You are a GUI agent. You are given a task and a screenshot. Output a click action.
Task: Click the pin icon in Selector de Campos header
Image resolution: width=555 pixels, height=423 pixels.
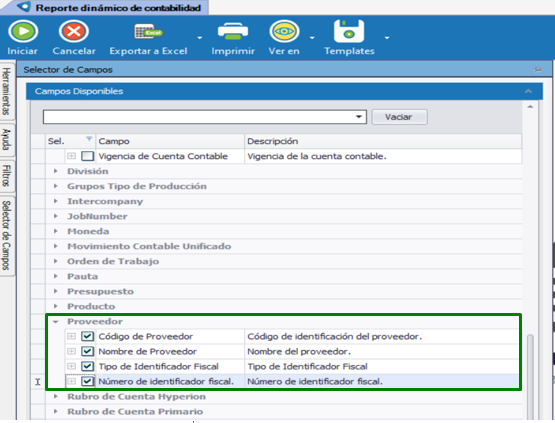point(538,69)
